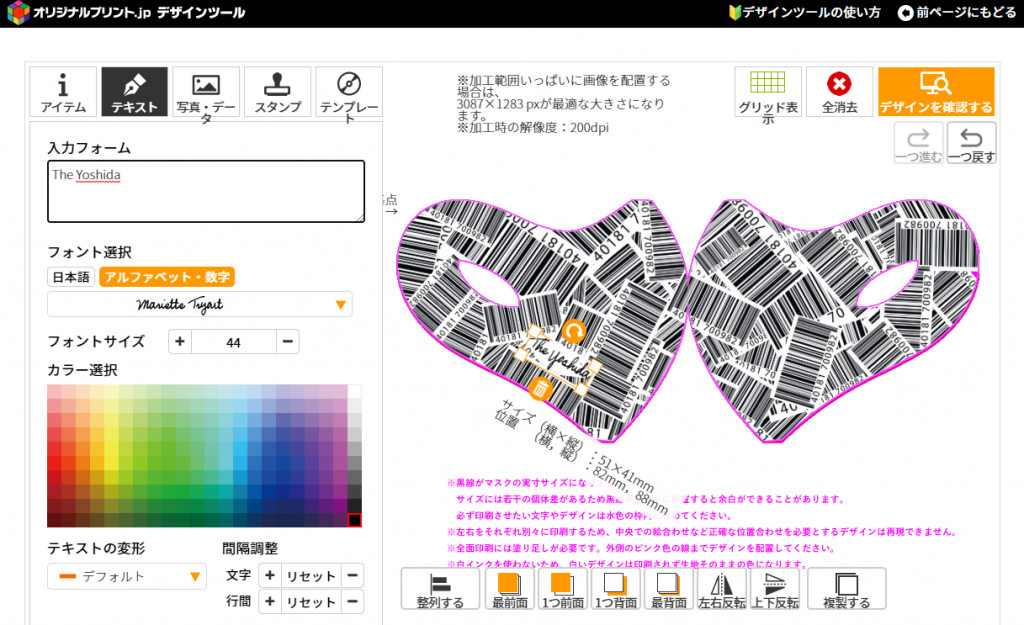Image resolution: width=1024 pixels, height=625 pixels.
Task: Undo with 一つ戻す button
Action: [971, 143]
